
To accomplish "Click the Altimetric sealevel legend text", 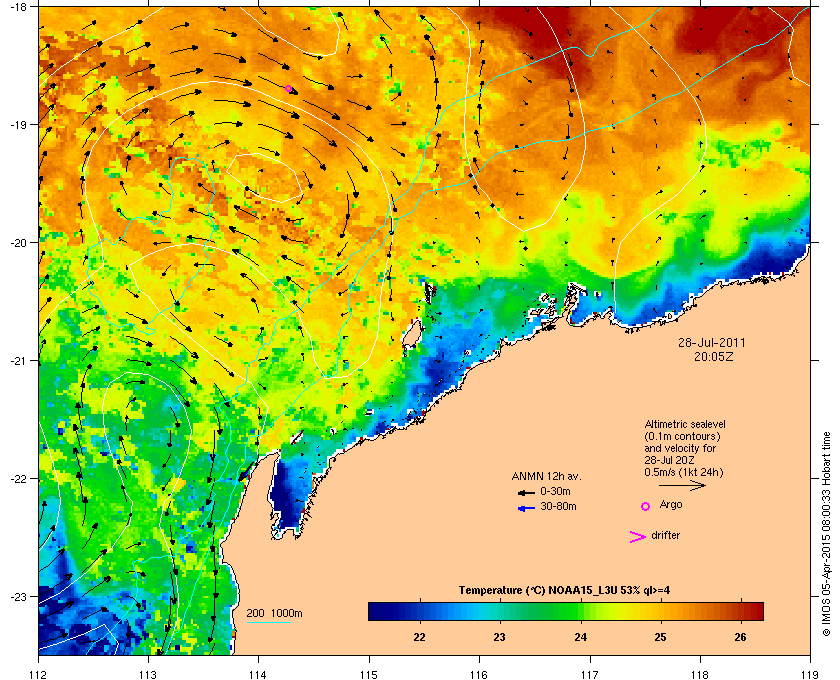I will 685,424.
